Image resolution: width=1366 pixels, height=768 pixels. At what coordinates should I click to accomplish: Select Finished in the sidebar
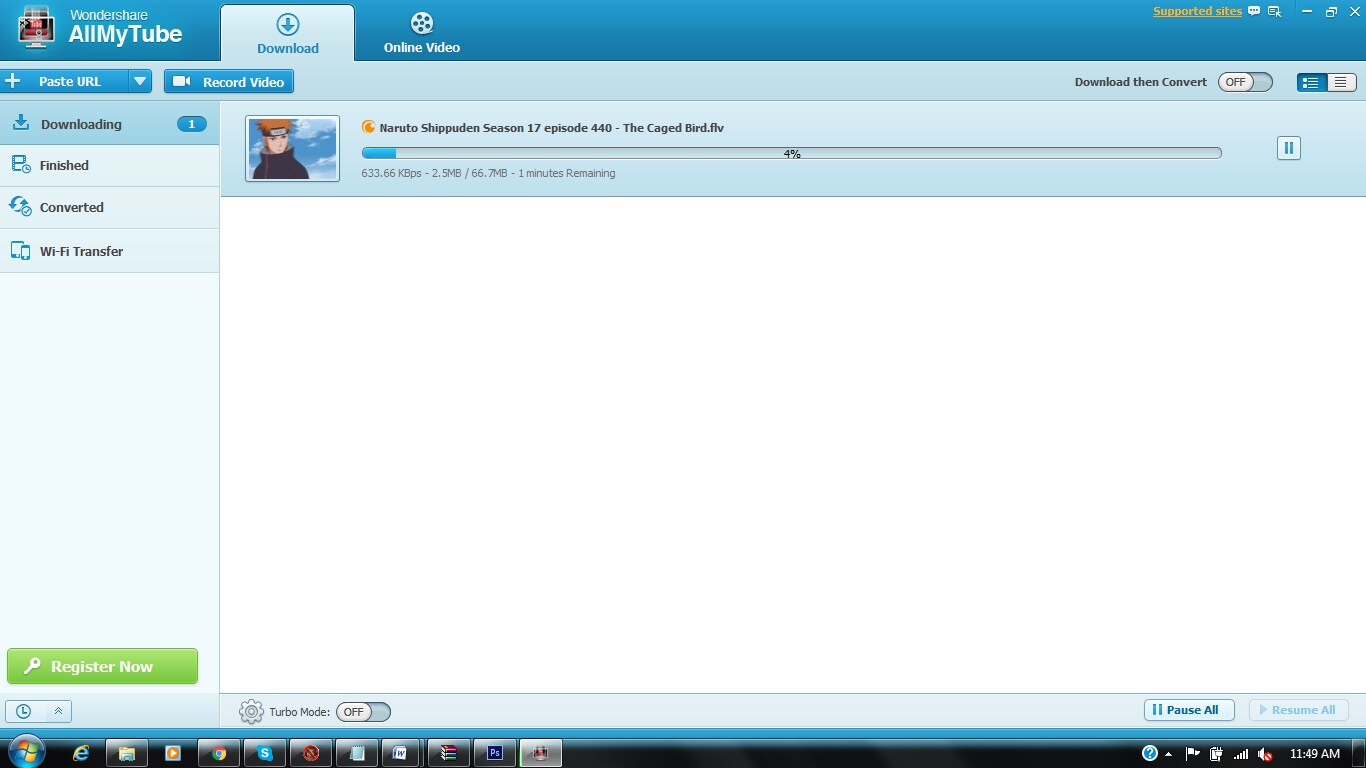coord(110,166)
